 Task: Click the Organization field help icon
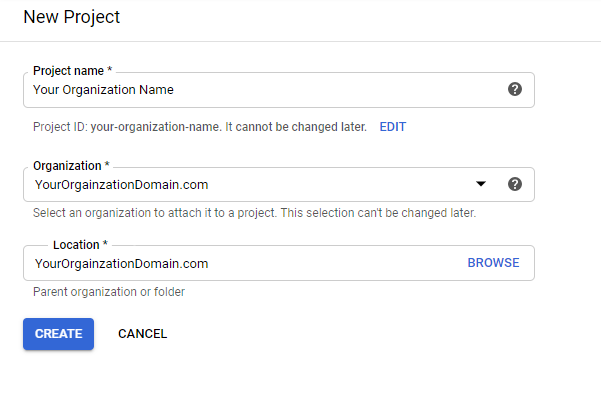click(515, 184)
